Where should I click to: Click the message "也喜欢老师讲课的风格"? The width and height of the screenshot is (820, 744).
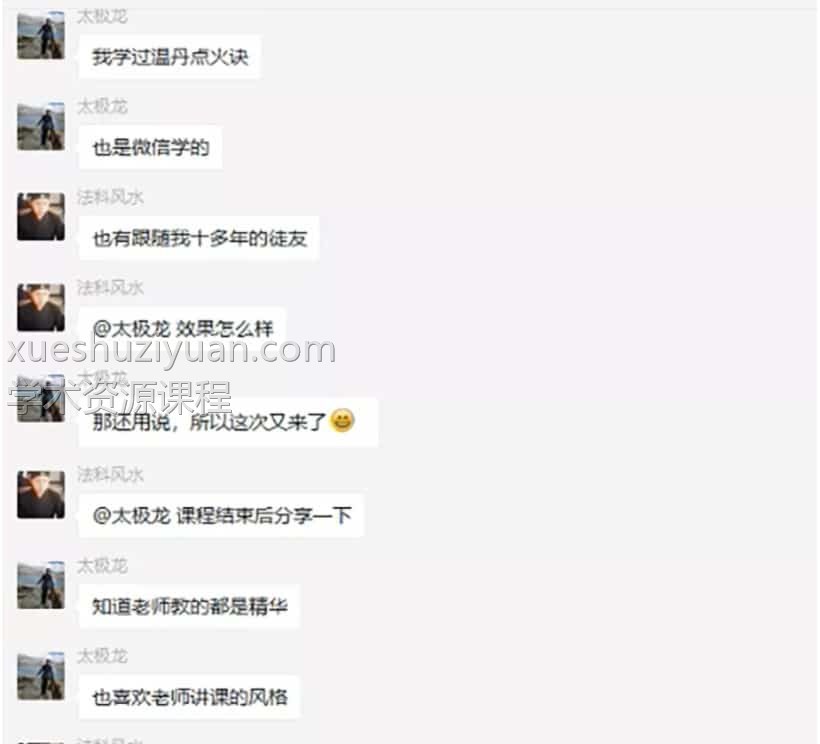(189, 697)
